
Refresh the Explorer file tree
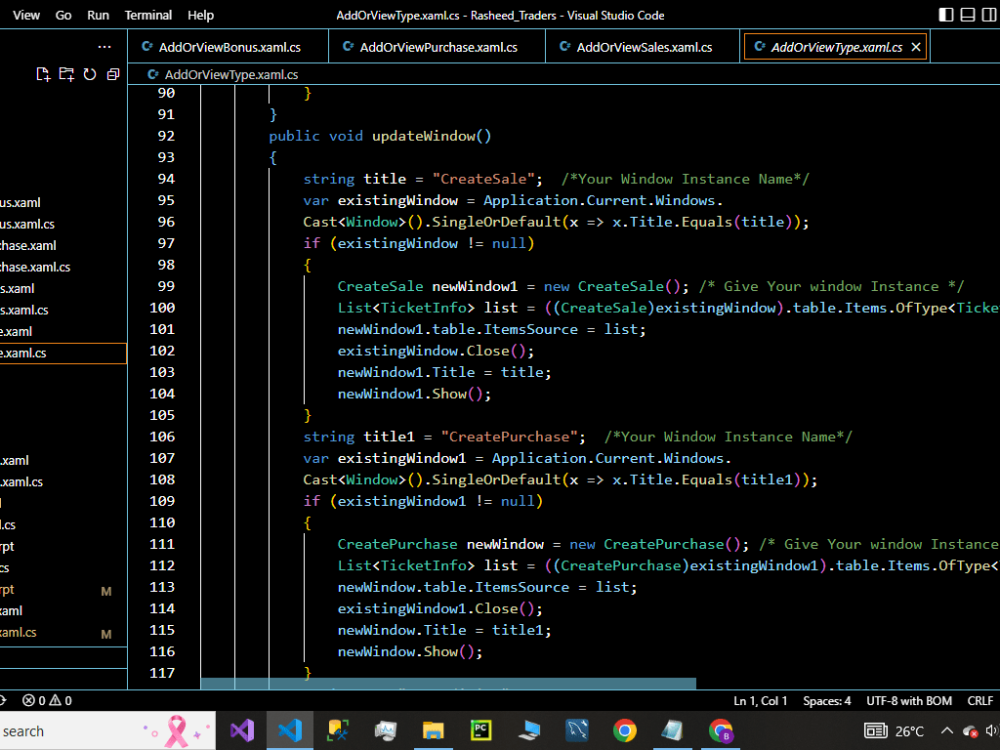point(90,74)
